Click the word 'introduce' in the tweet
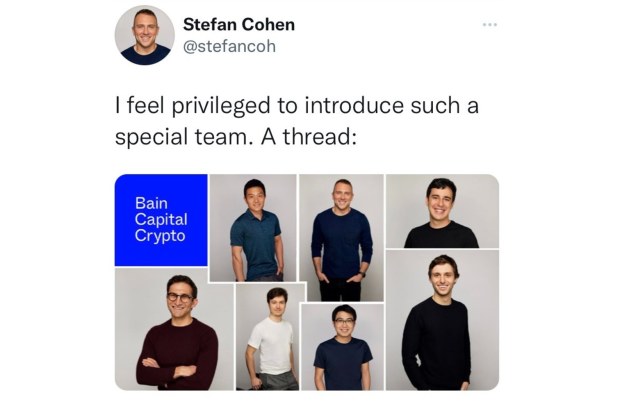Screen dimensions: 620x413 [x=355, y=106]
